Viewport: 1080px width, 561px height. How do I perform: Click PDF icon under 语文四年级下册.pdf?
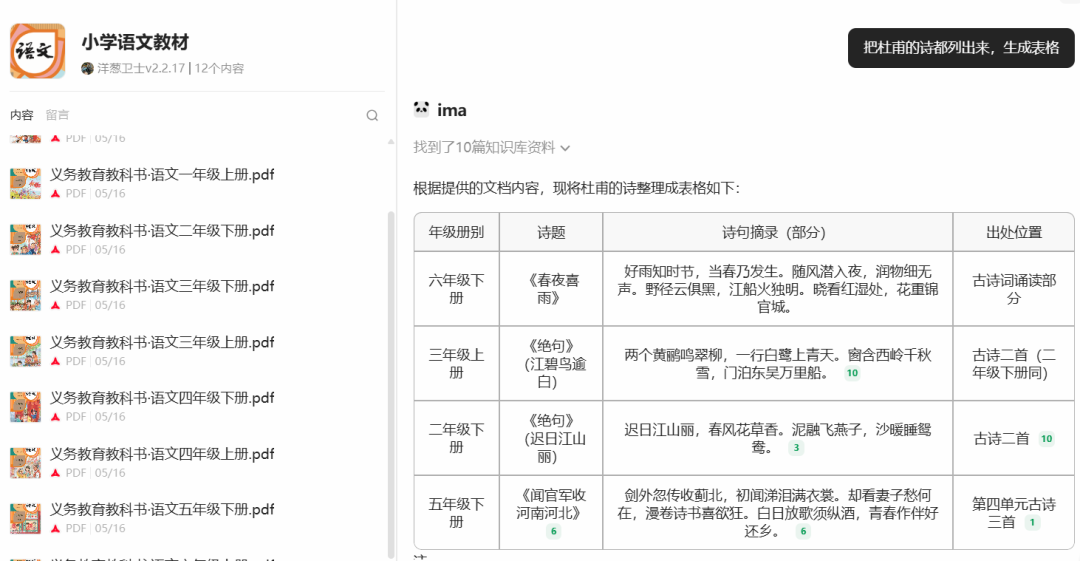[x=56, y=417]
